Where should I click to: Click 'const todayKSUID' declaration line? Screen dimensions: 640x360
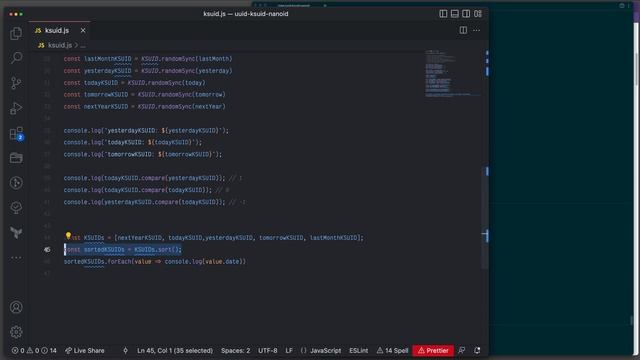(135, 83)
